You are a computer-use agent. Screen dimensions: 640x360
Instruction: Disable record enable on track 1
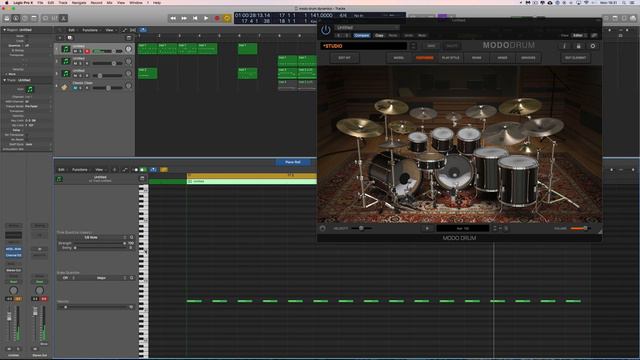pos(87,51)
